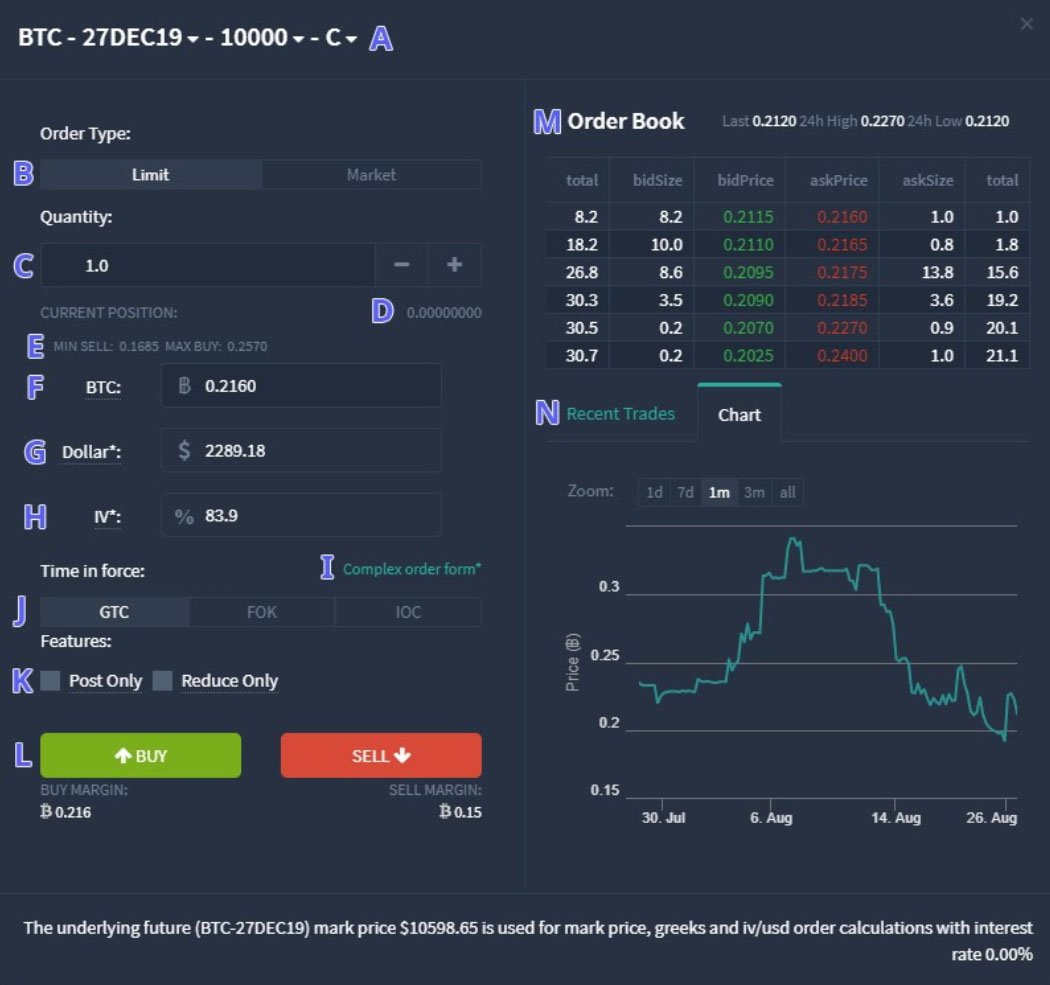
Task: Click the current position value 0.00000000
Action: pos(444,313)
